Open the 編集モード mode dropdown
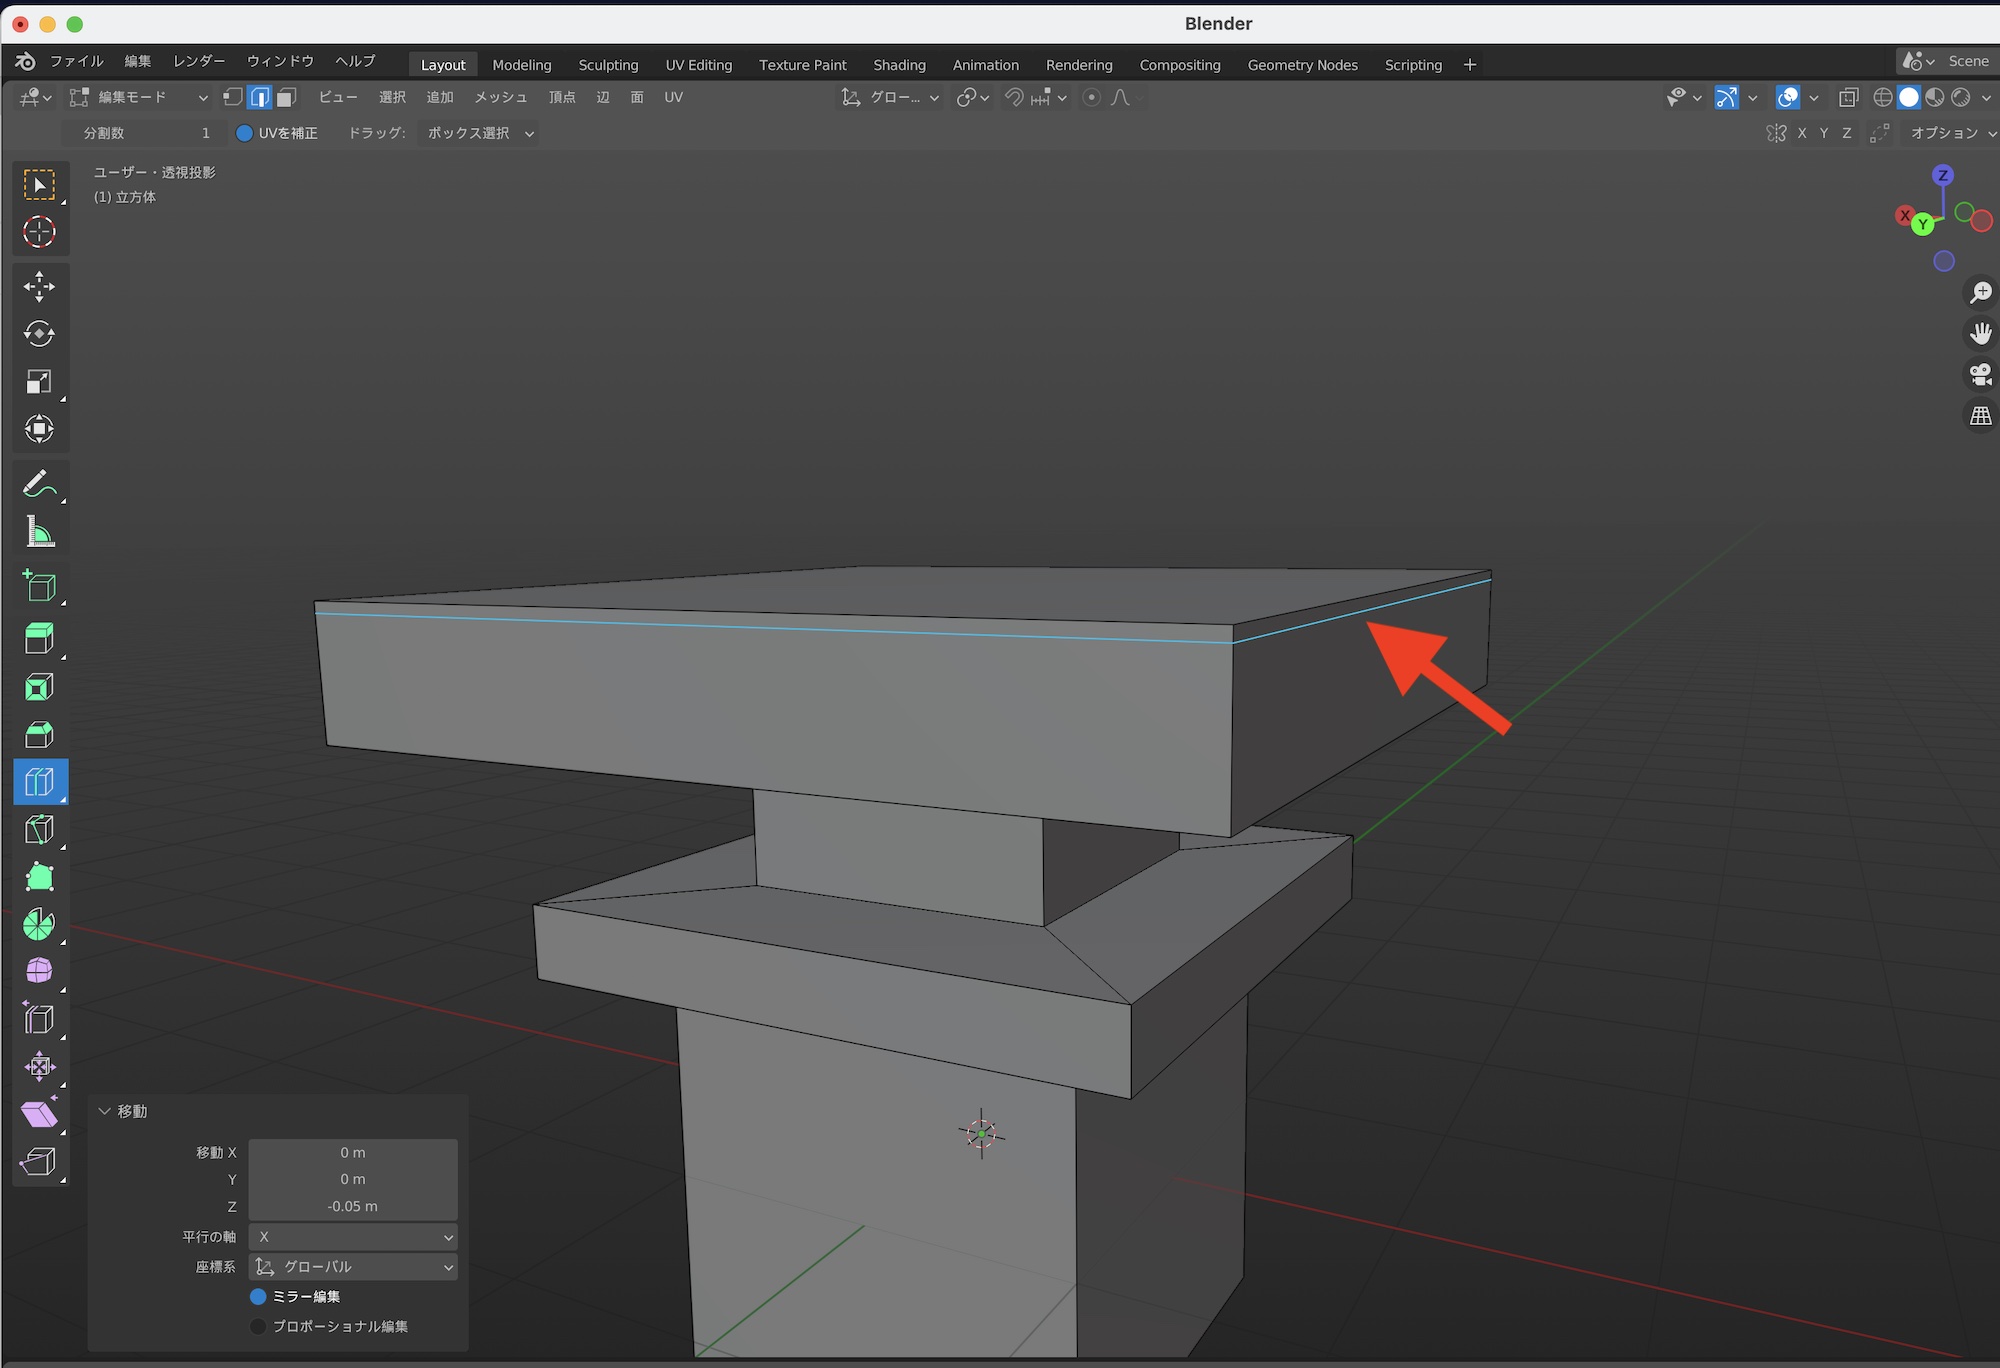 [x=138, y=97]
